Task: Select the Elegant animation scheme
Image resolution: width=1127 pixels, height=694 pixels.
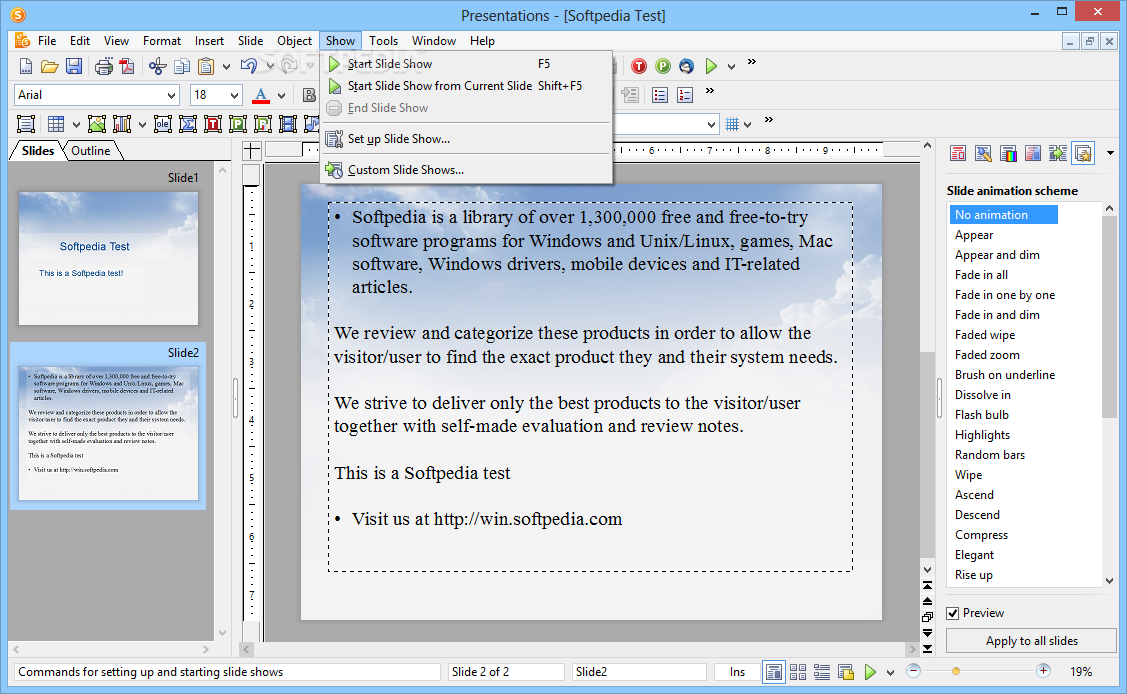Action: tap(975, 555)
